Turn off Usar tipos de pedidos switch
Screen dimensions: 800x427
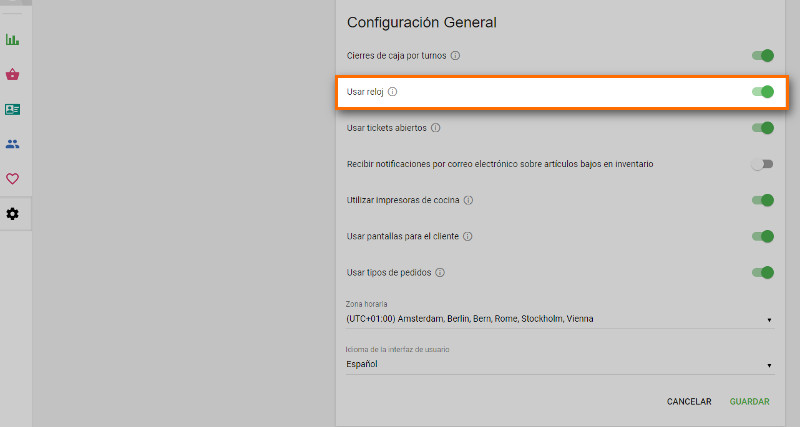click(763, 272)
